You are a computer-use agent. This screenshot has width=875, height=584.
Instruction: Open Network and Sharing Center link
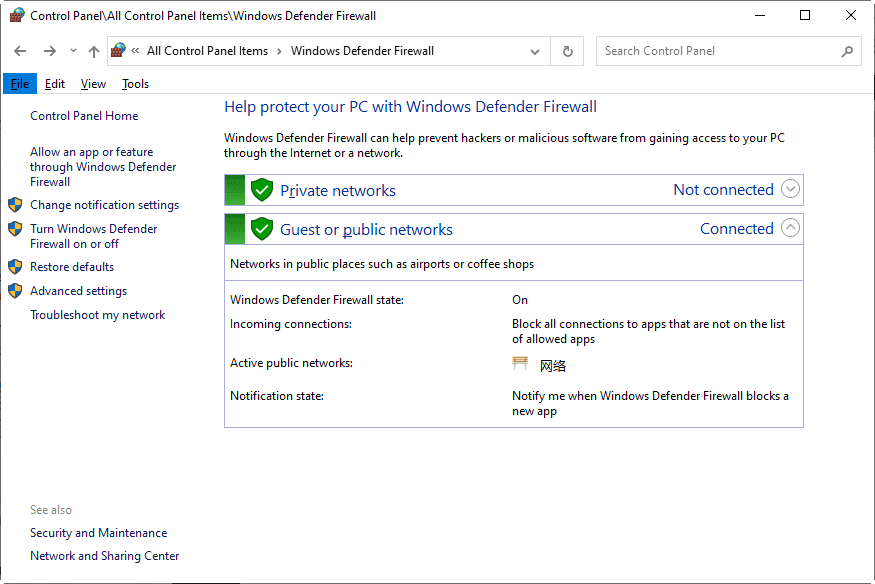coord(104,556)
